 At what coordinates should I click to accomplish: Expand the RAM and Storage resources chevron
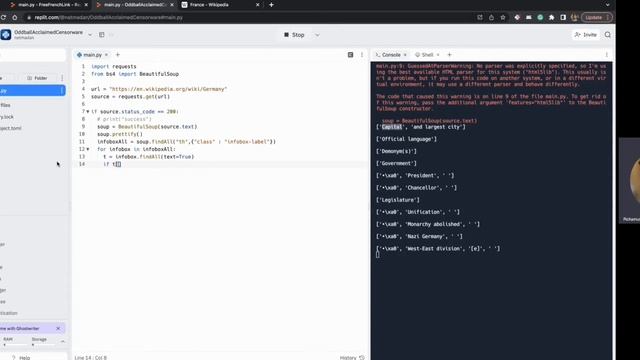pyautogui.click(x=62, y=341)
